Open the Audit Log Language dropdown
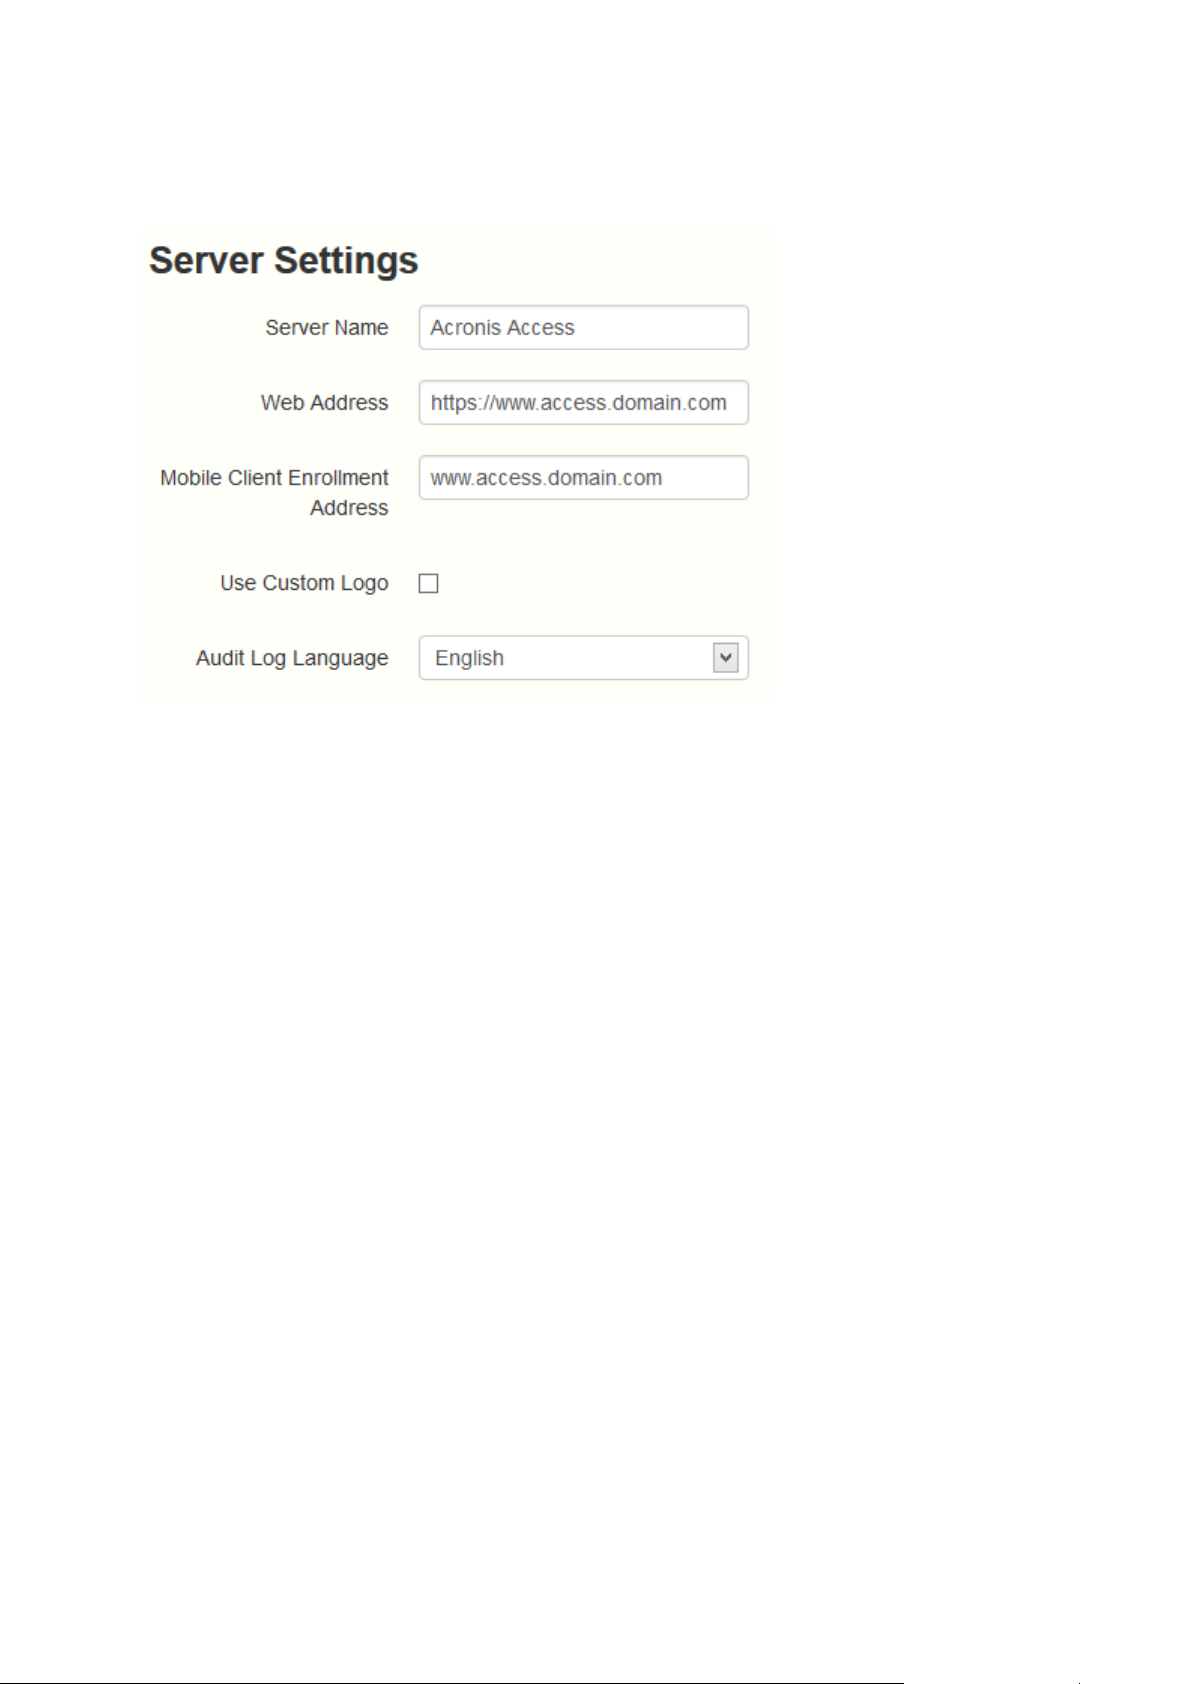 (583, 658)
